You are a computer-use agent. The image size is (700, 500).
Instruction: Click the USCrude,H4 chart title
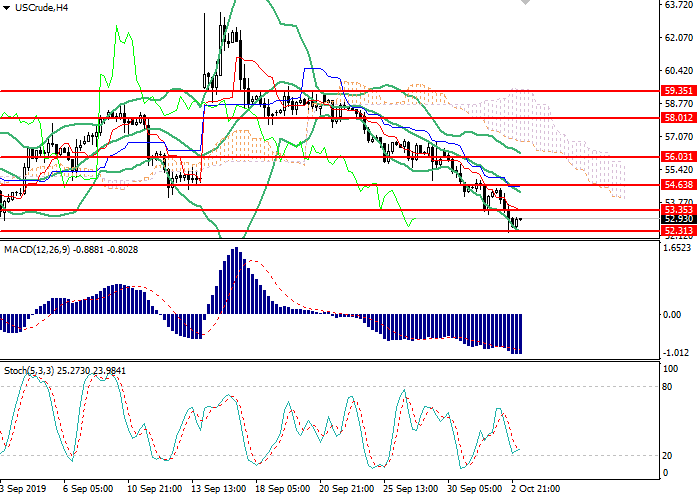[41, 8]
